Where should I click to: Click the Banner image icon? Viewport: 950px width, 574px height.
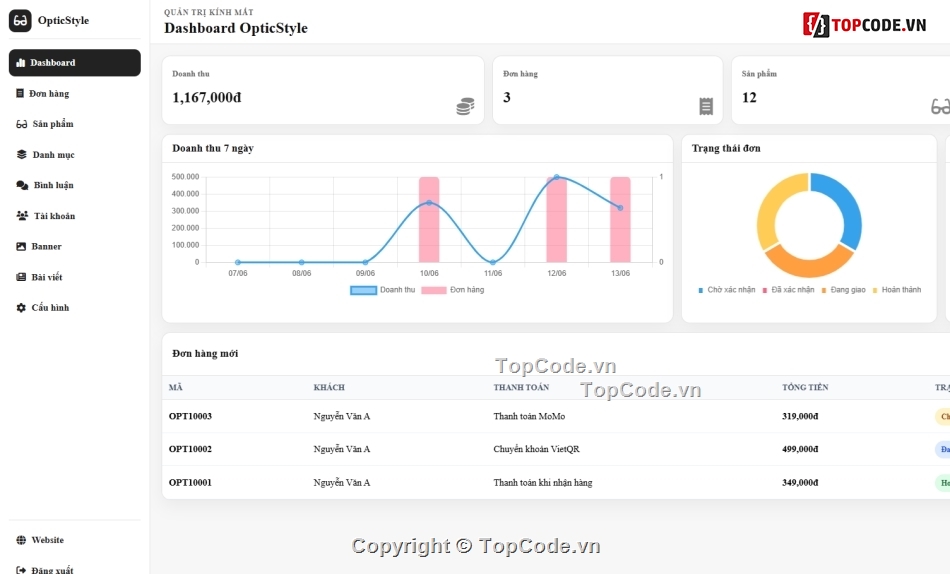(21, 246)
